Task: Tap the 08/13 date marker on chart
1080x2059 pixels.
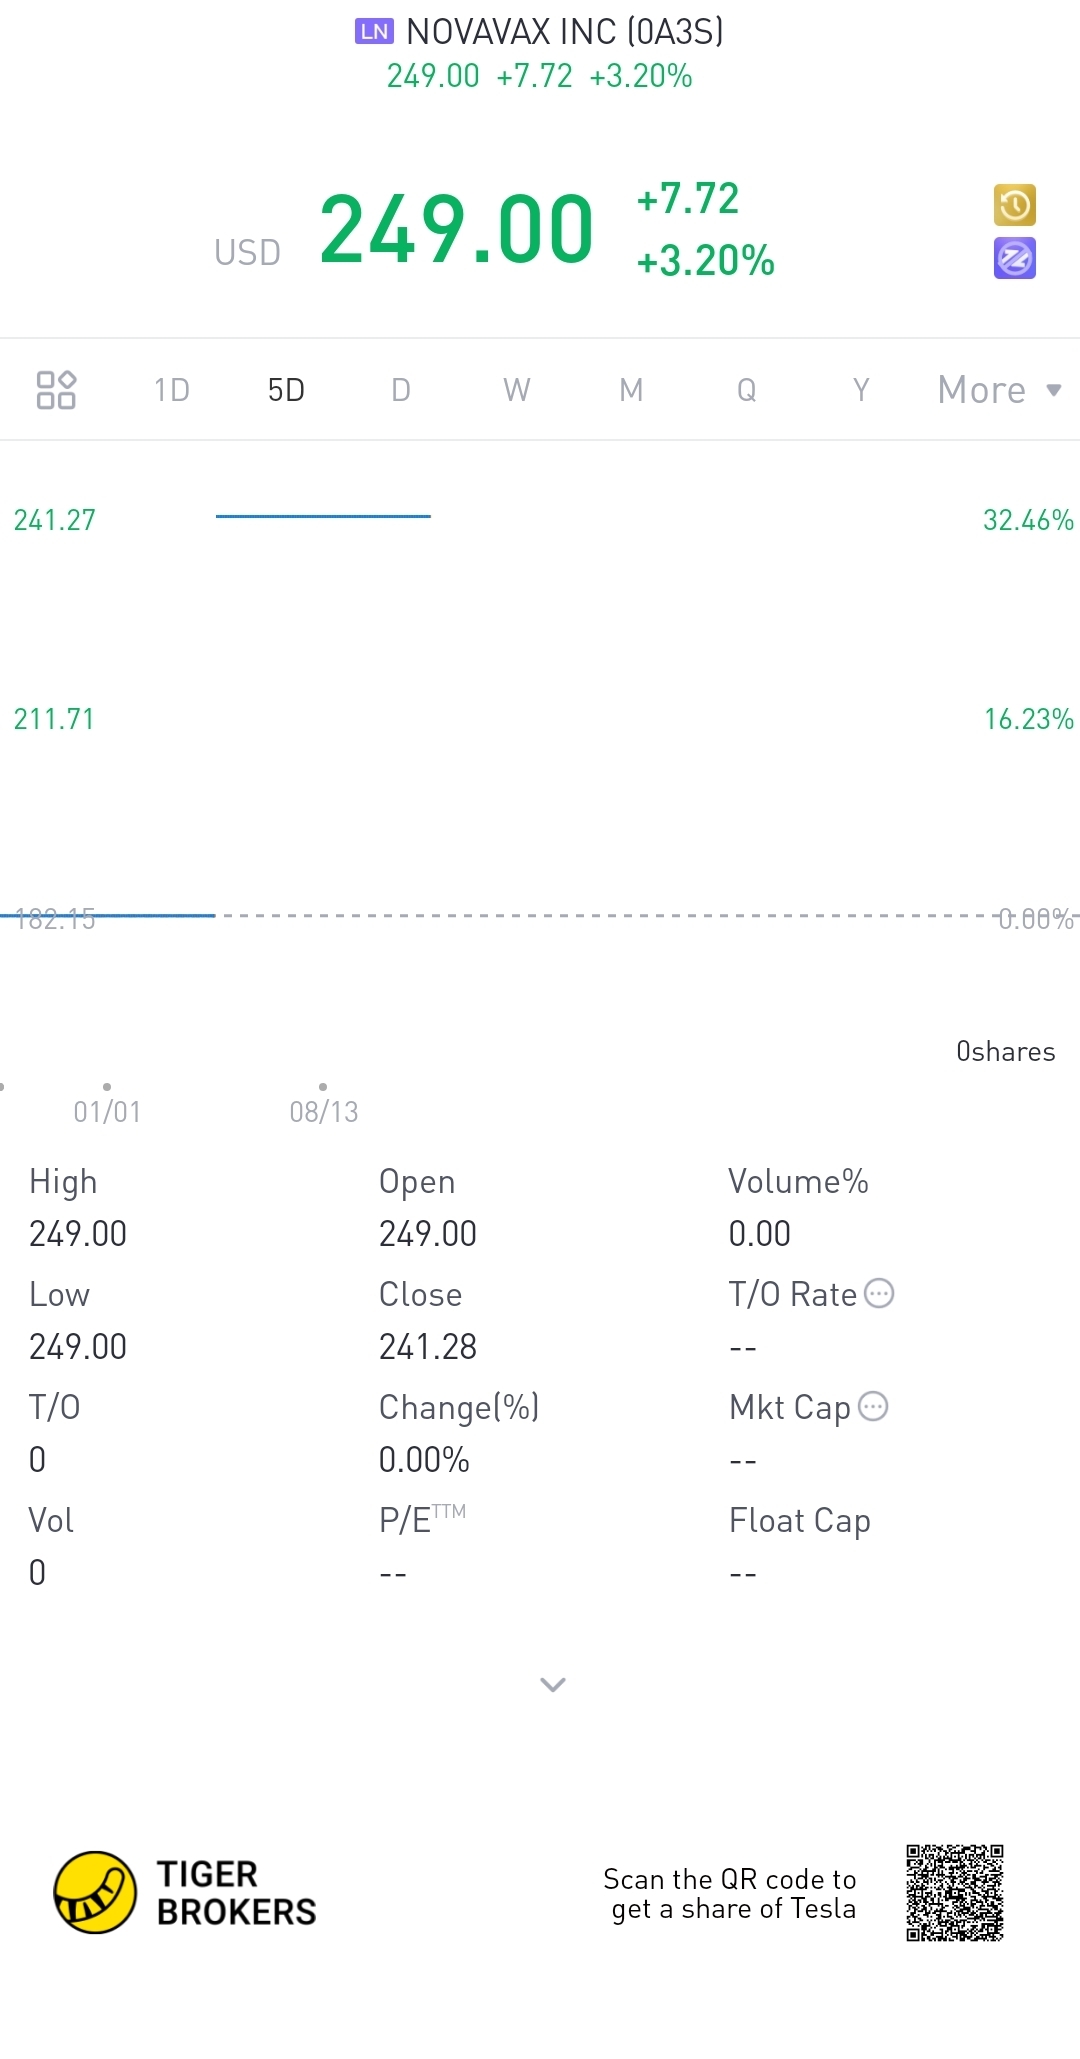Action: click(x=323, y=1111)
